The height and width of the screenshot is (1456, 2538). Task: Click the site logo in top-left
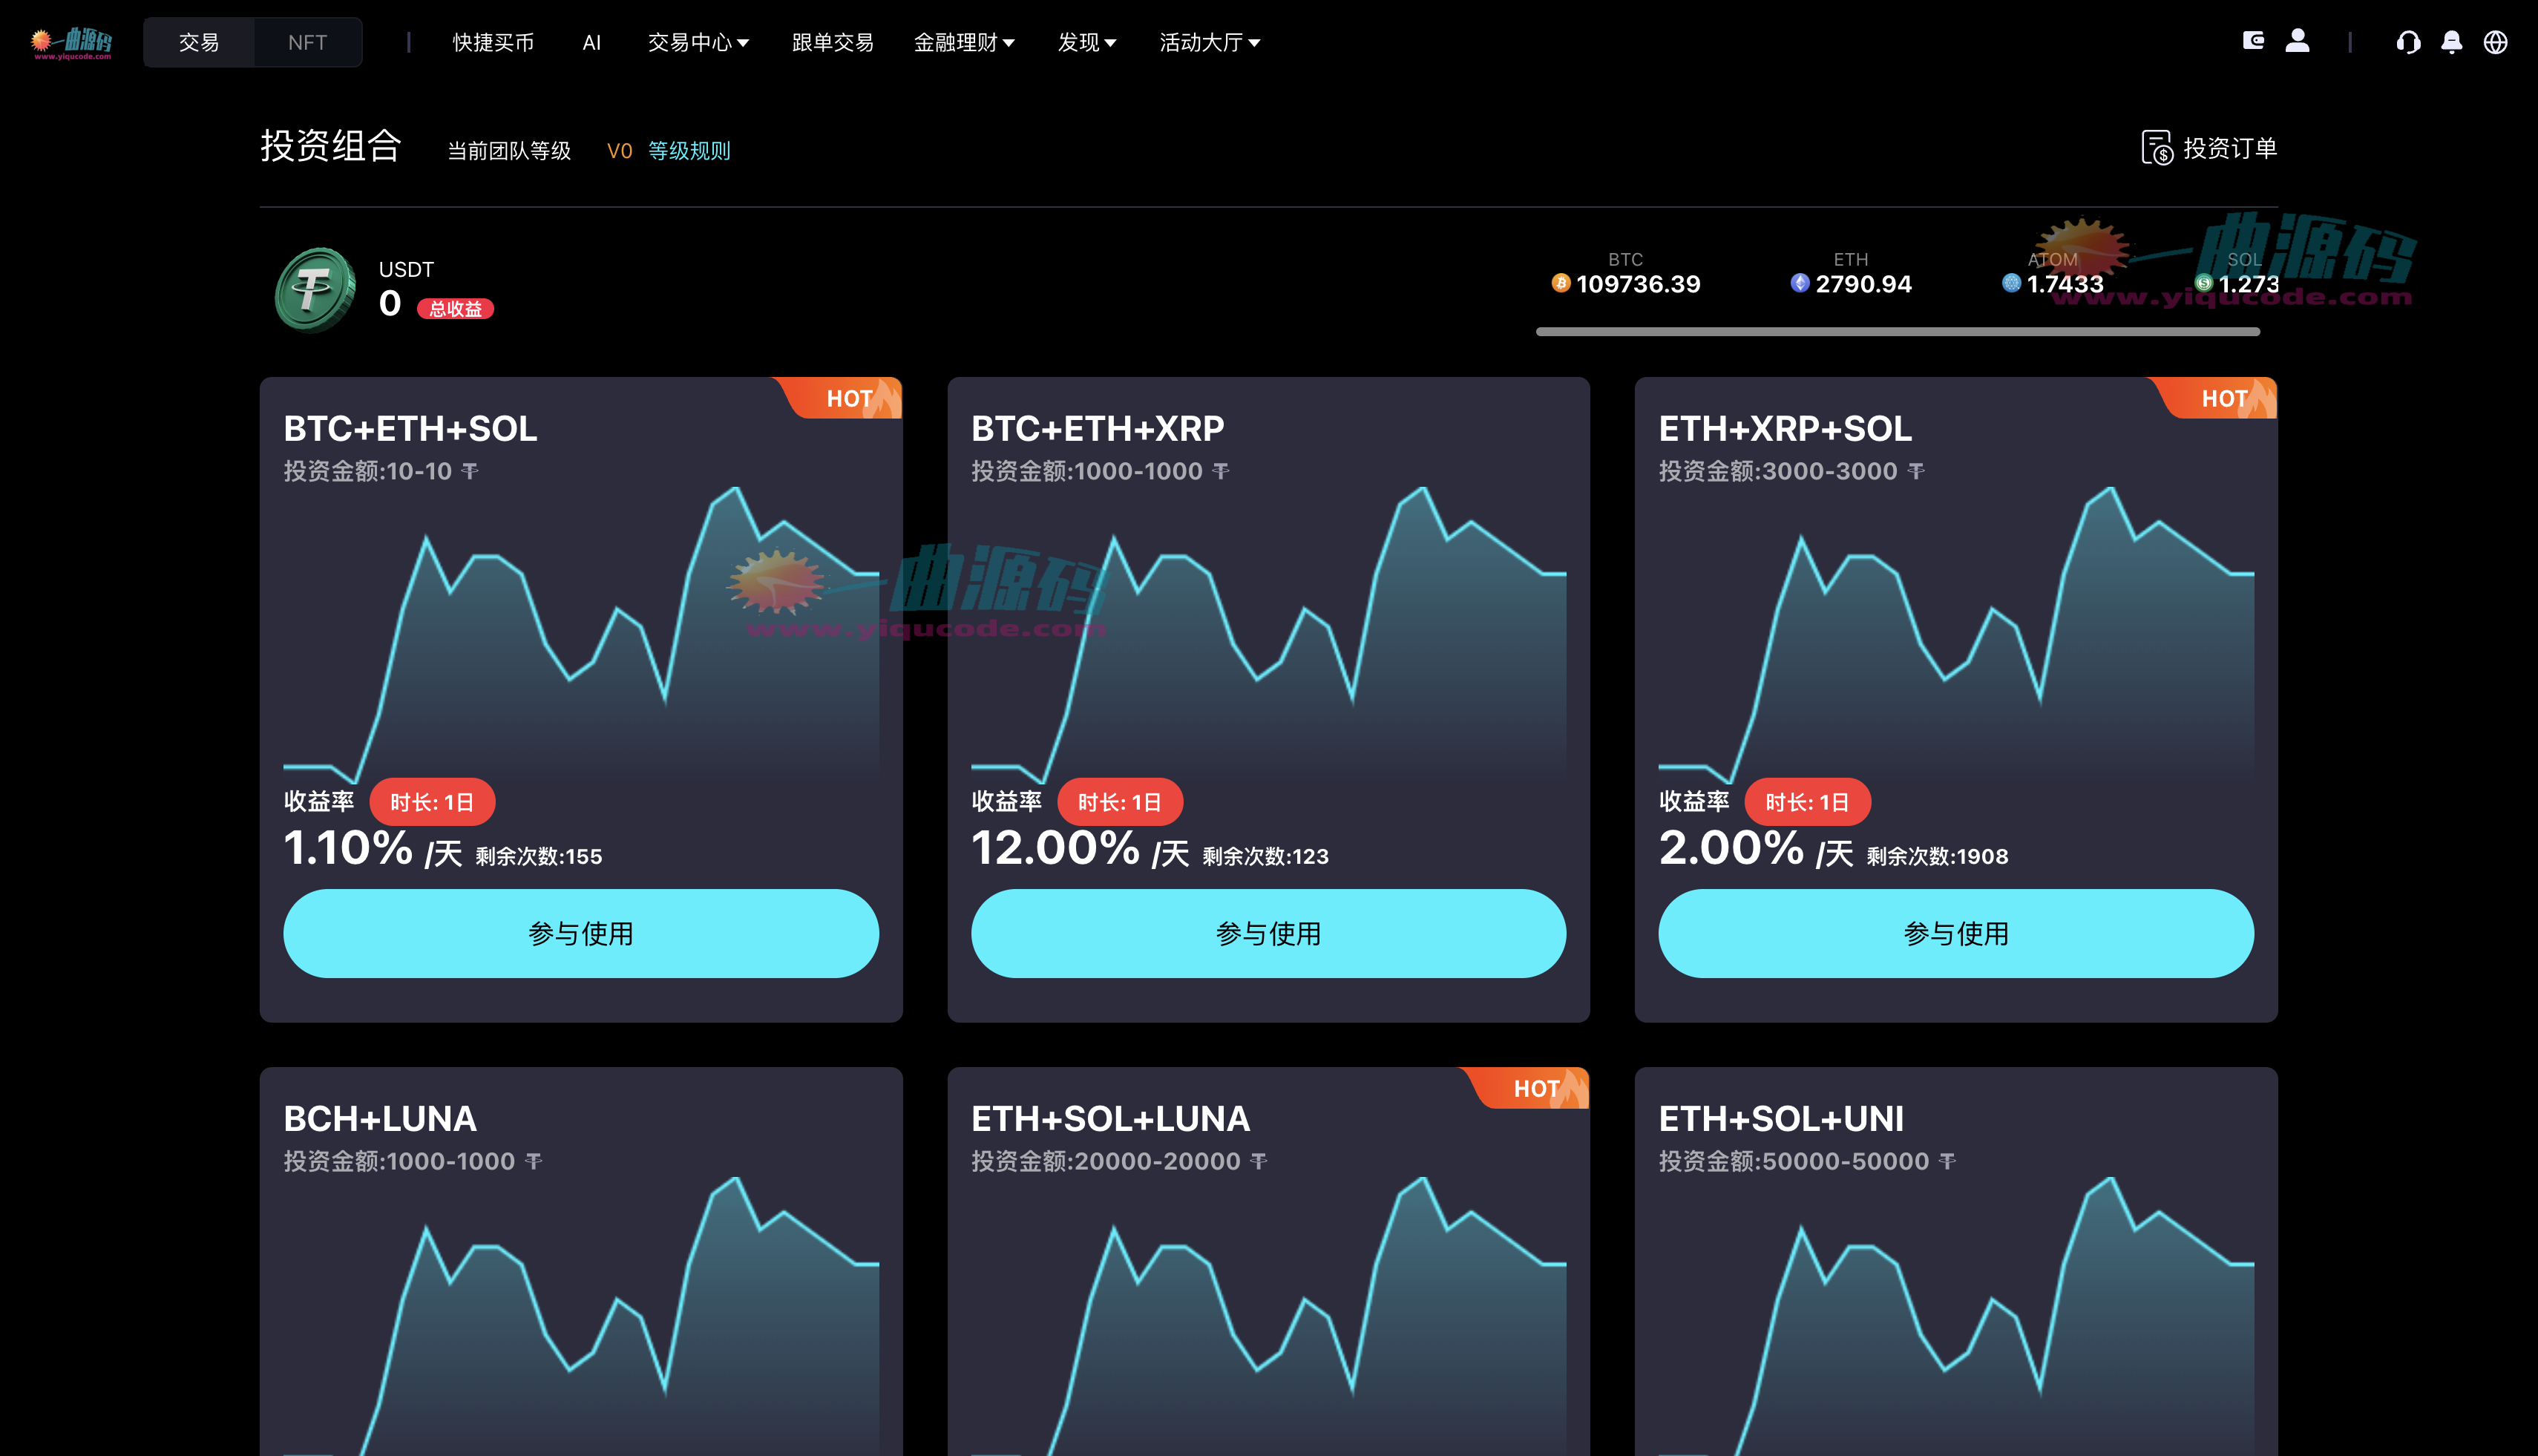71,42
